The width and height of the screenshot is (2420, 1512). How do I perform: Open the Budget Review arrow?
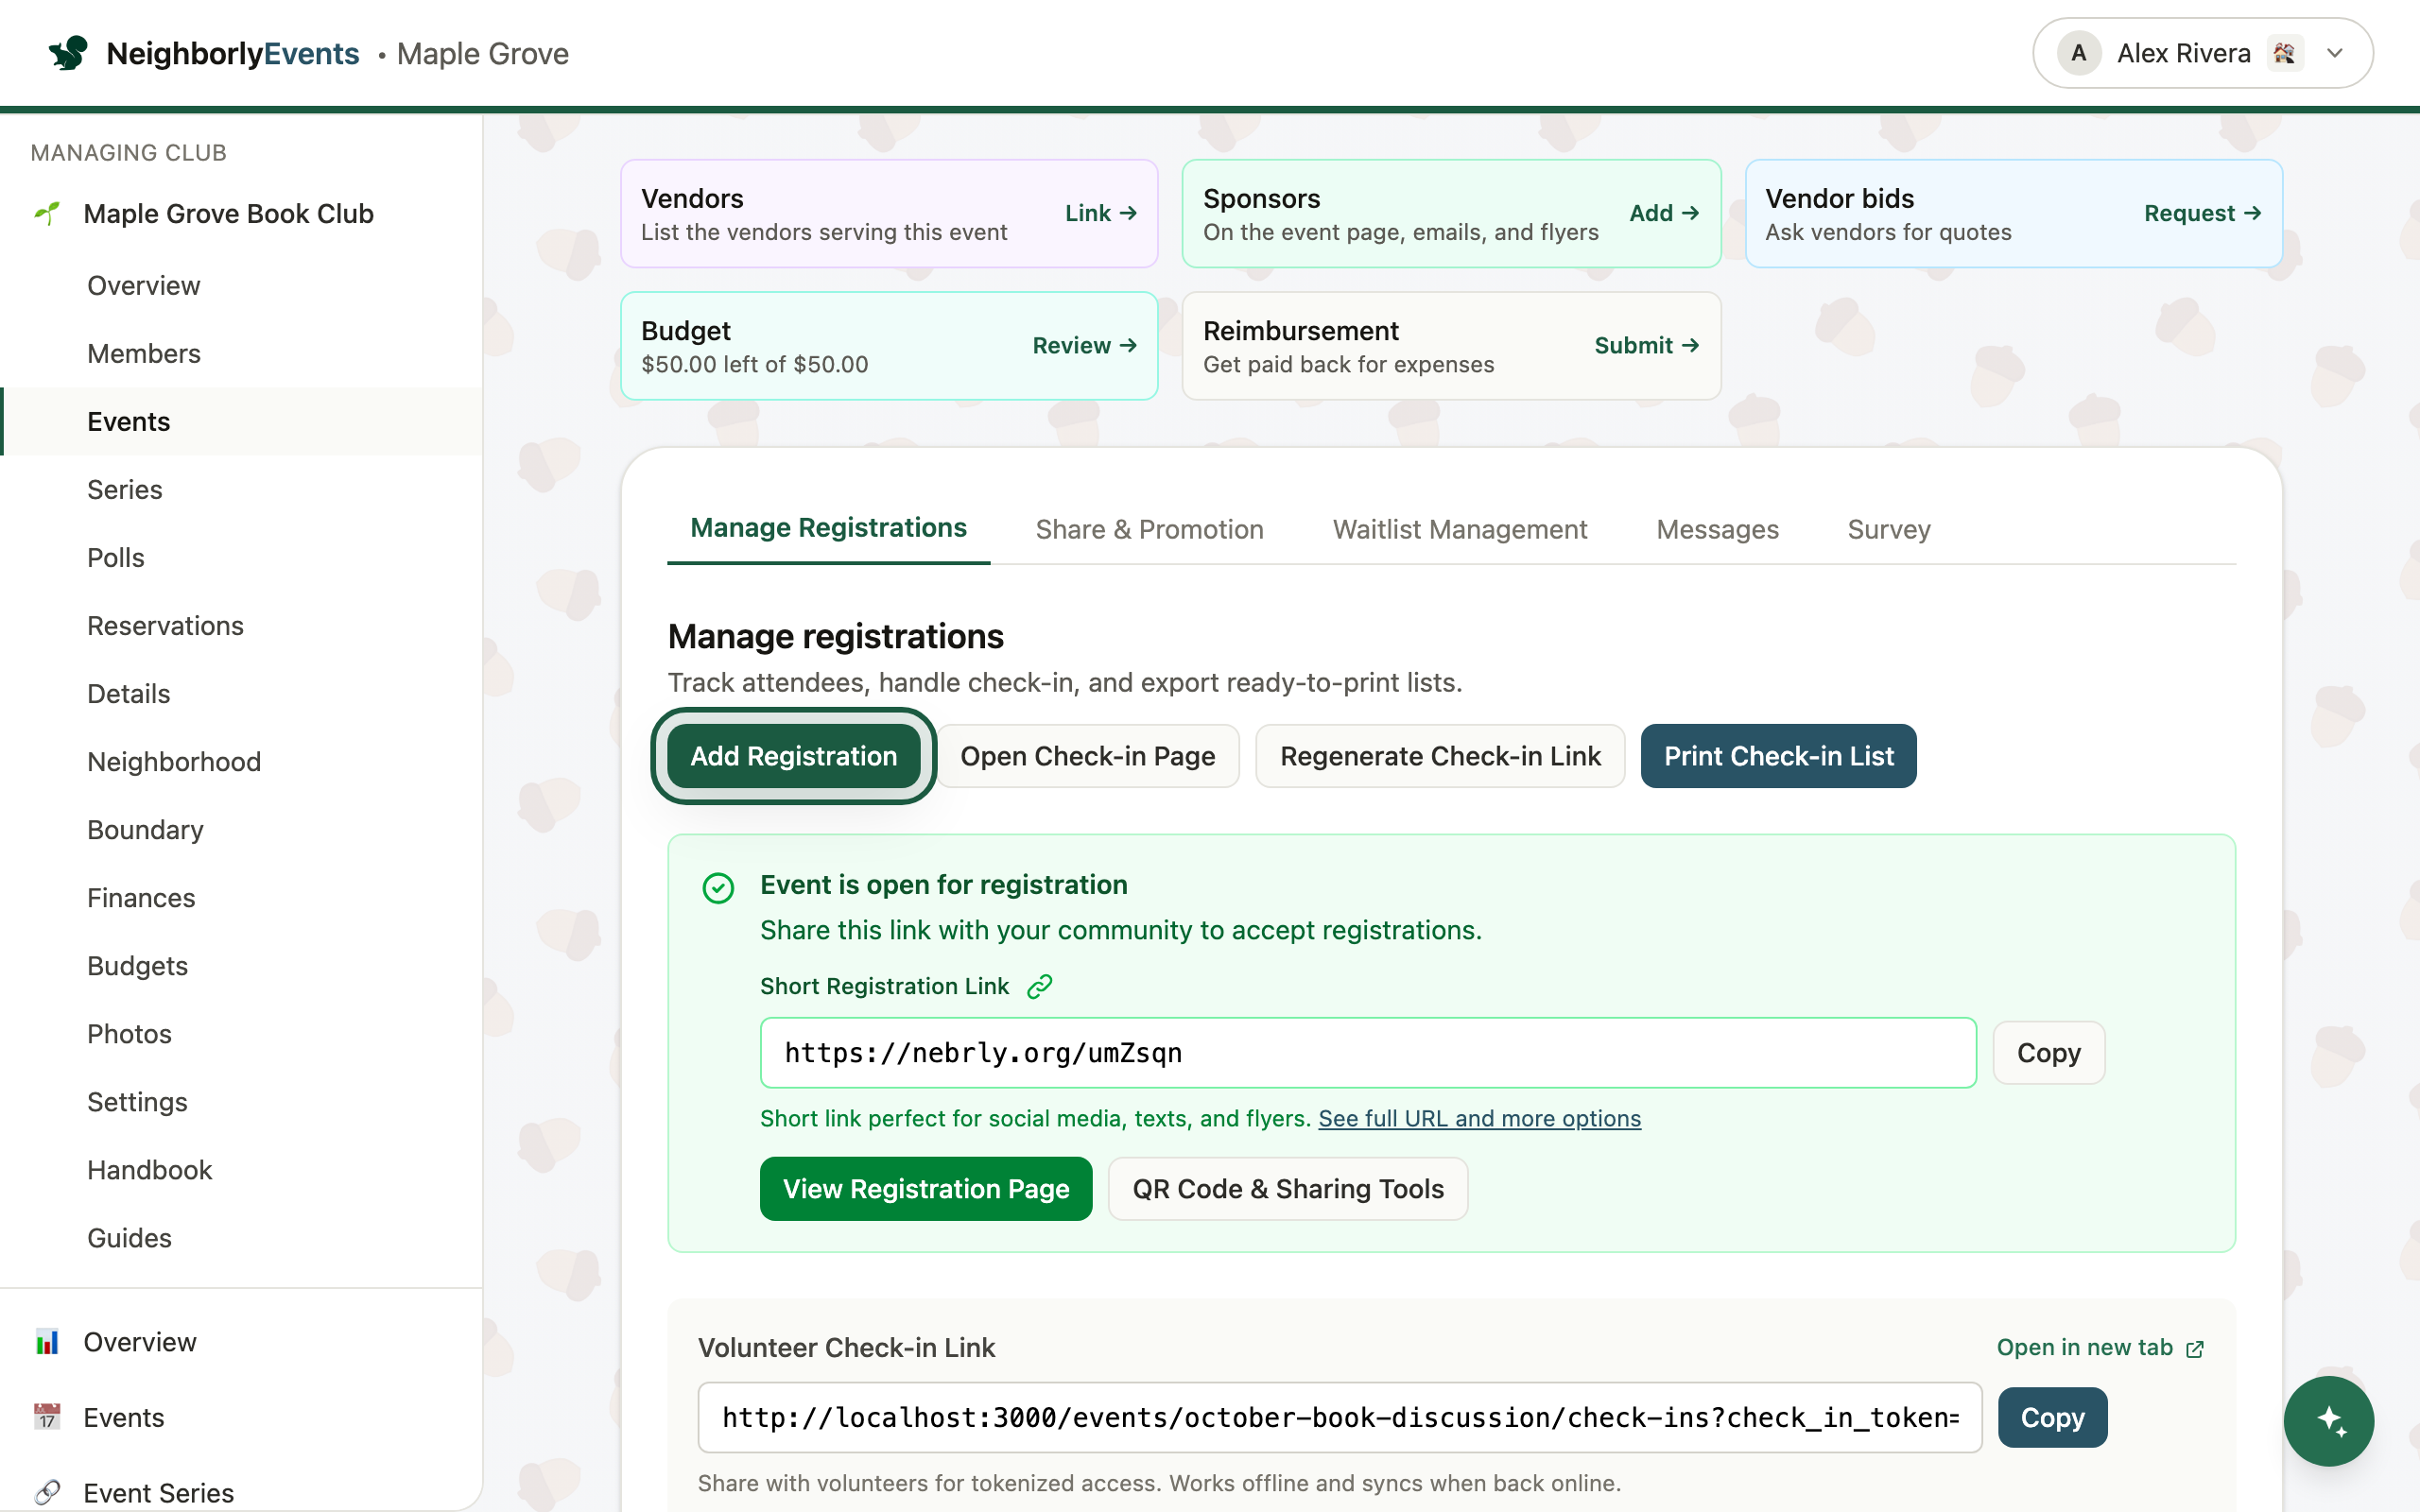[1085, 345]
